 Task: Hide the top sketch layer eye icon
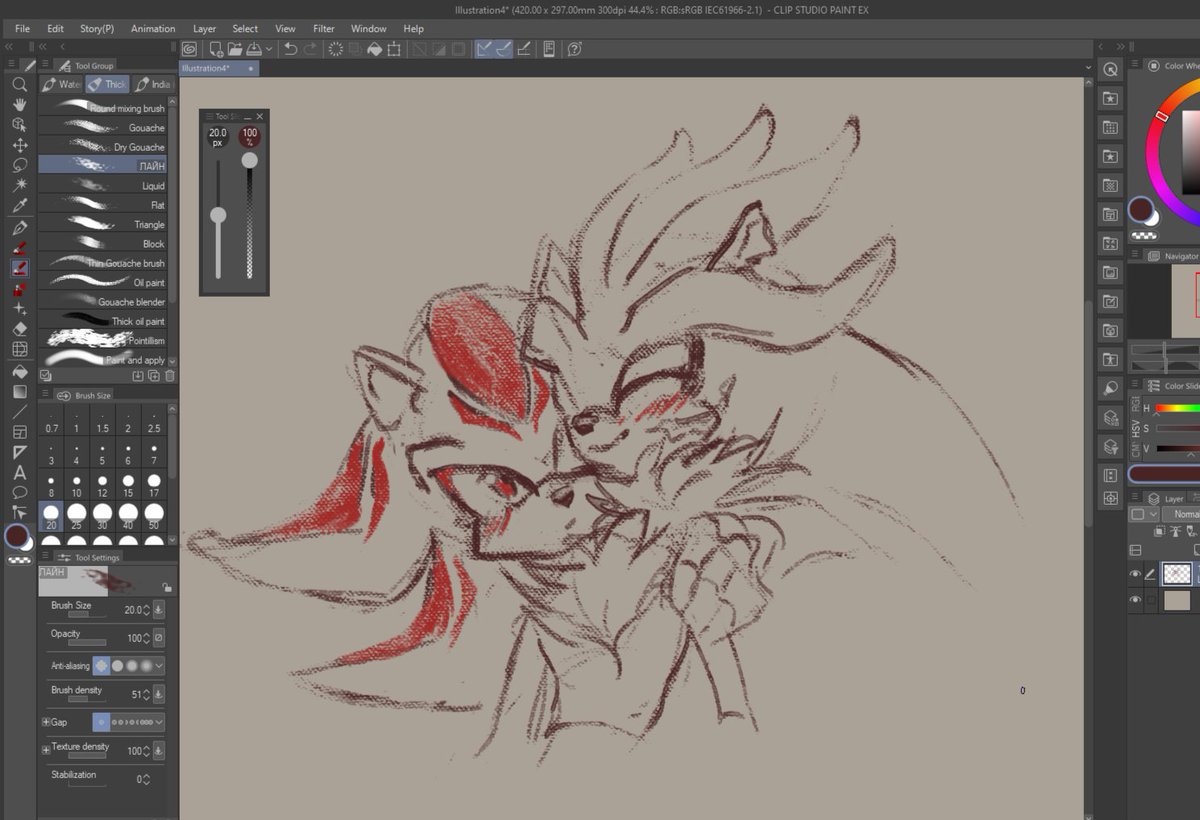tap(1135, 574)
